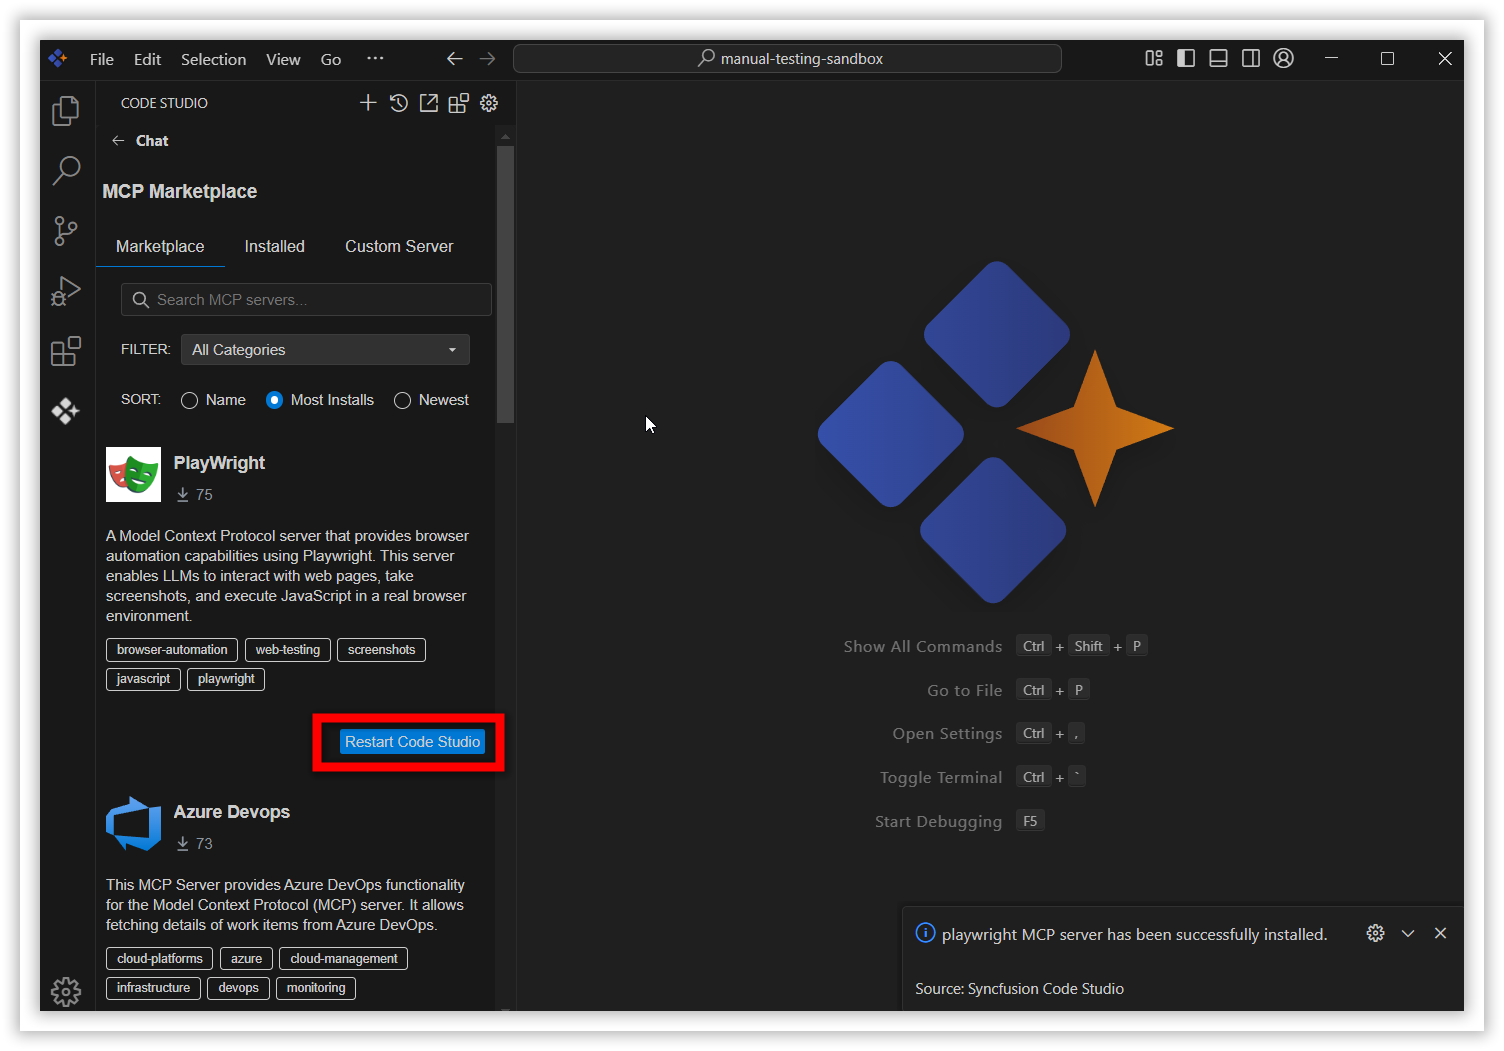
Task: Click the infrastructure tag
Action: [x=153, y=988]
